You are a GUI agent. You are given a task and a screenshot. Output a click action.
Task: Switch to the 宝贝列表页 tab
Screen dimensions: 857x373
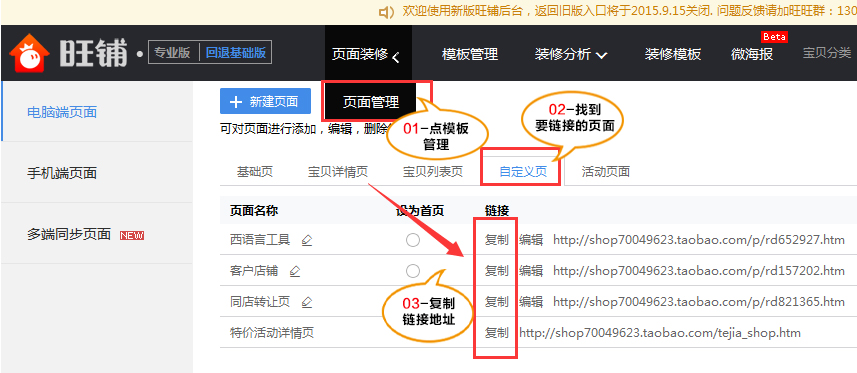click(x=433, y=172)
